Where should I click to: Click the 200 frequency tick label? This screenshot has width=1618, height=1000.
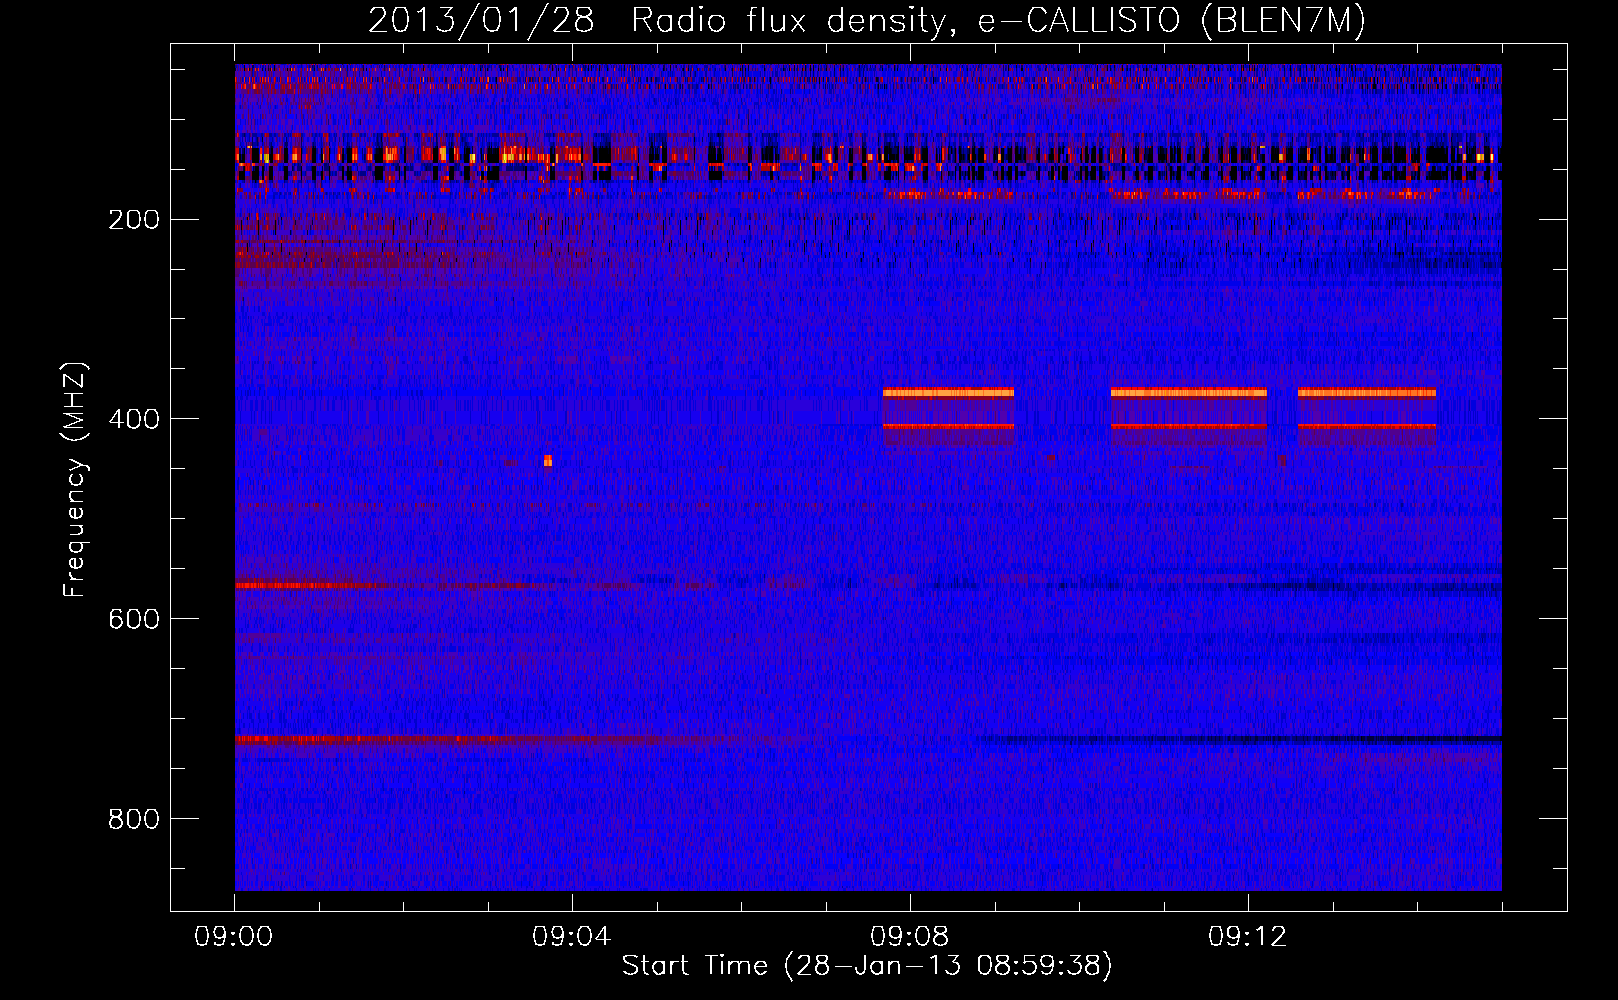(133, 219)
